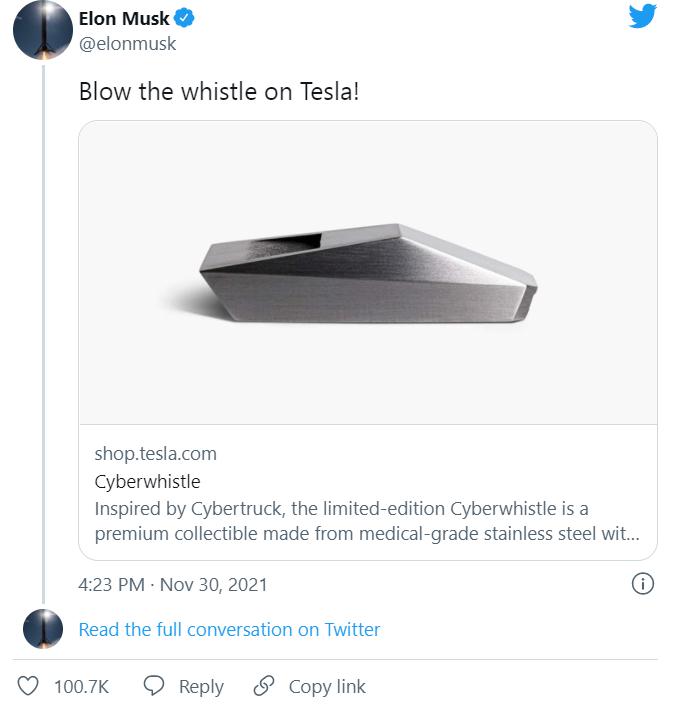The image size is (679, 710).
Task: Click the heart like icon
Action: point(29,686)
